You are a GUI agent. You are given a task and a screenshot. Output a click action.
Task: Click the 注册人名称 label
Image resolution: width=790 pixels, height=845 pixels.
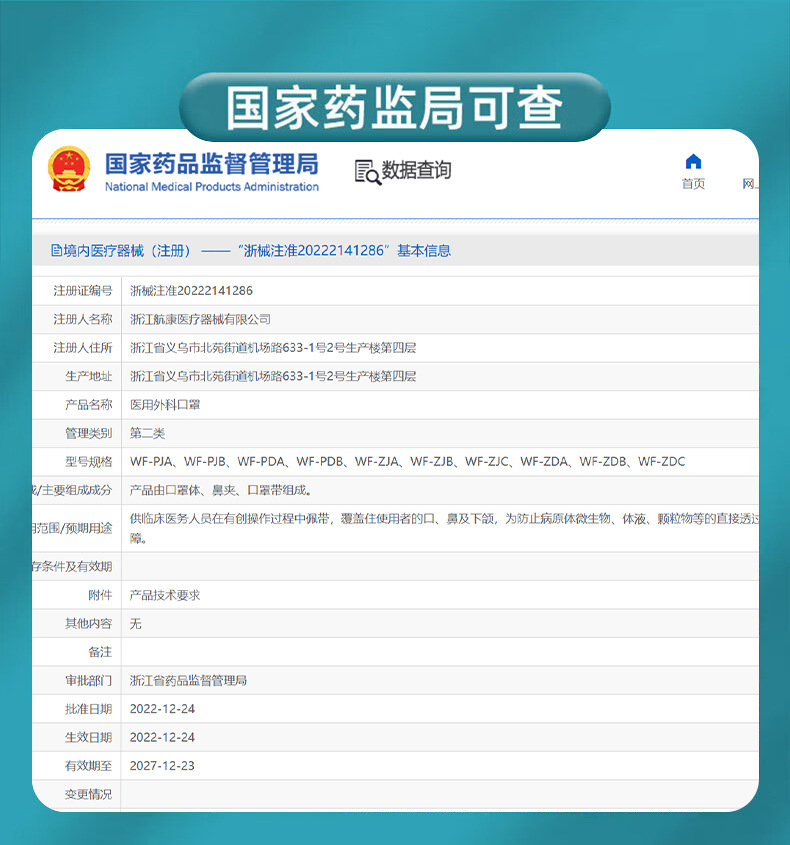pyautogui.click(x=82, y=320)
